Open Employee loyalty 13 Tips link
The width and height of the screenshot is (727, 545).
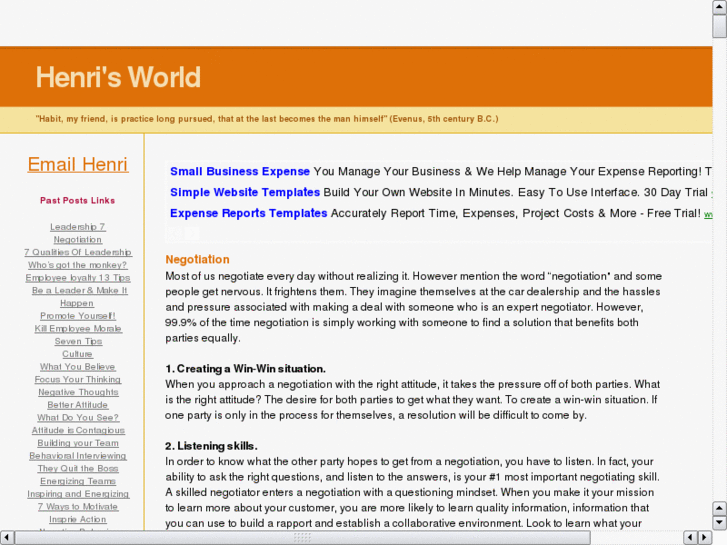pos(78,277)
